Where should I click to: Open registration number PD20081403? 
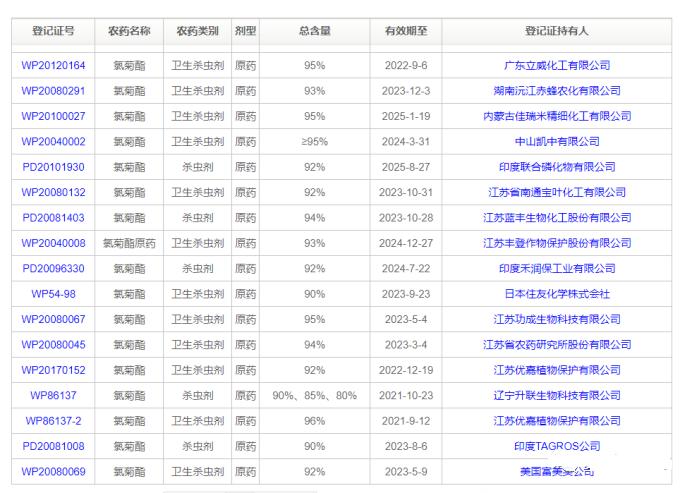coord(53,218)
